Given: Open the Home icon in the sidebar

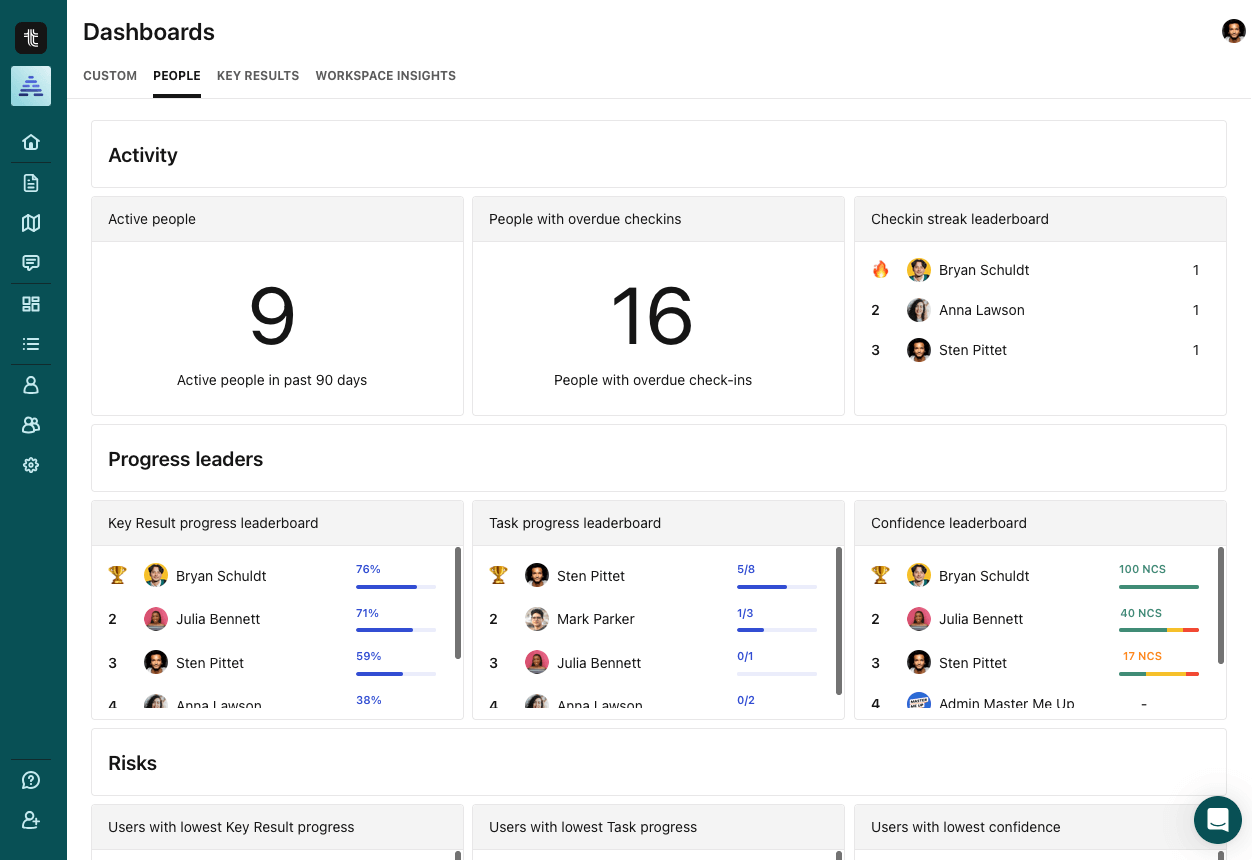Looking at the screenshot, I should click(31, 142).
